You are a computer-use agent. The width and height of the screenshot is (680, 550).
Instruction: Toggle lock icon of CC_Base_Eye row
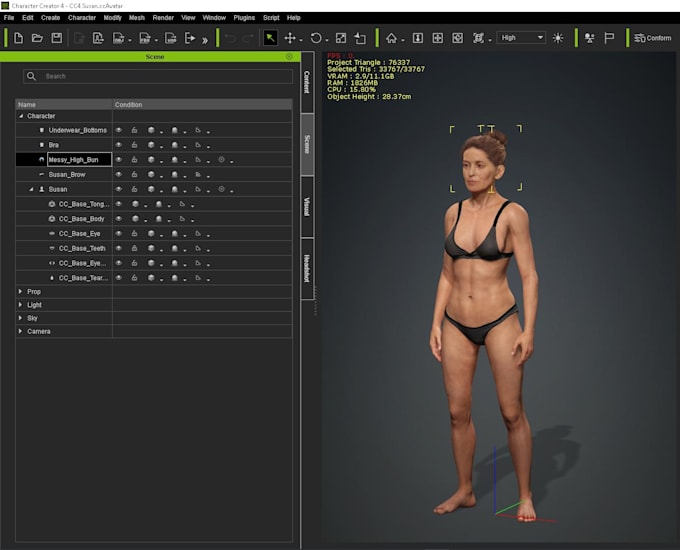point(134,233)
